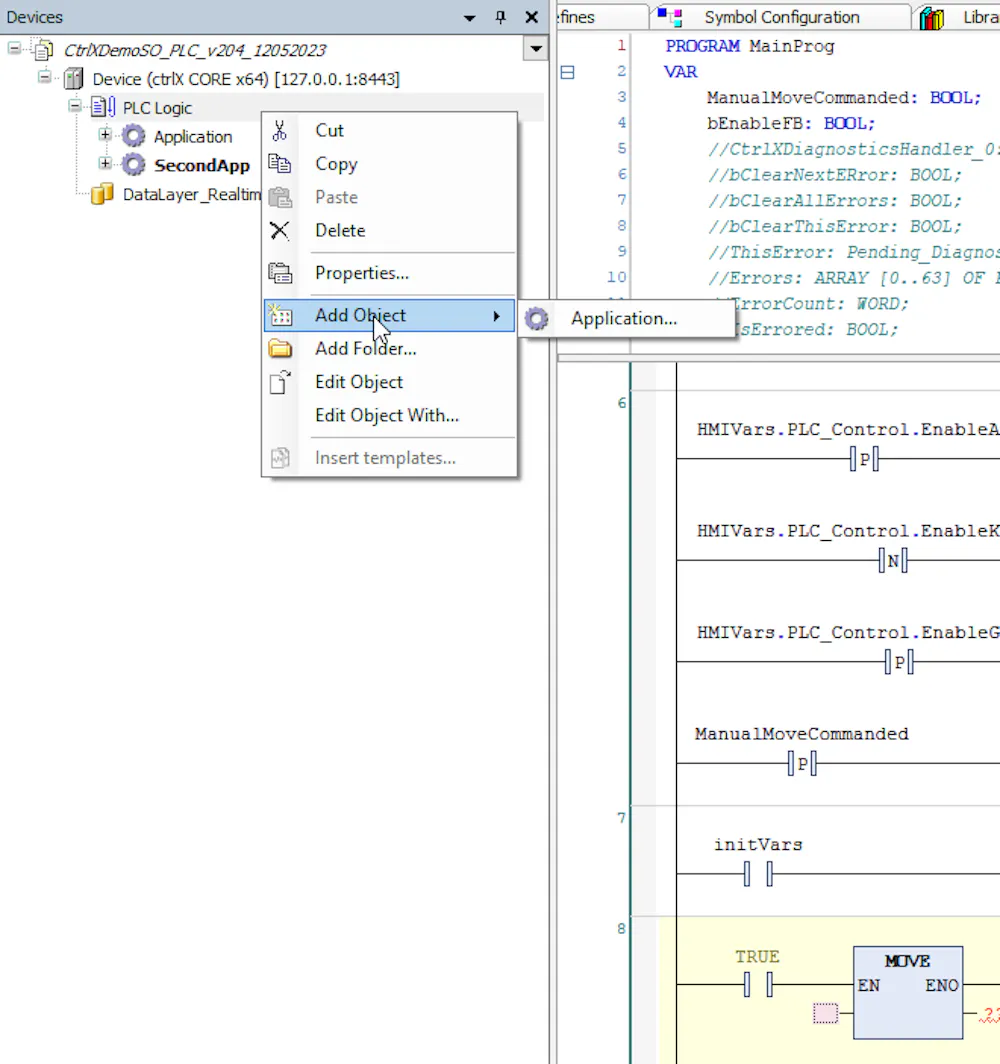
Task: Collapse the VAR block fold marker
Action: [568, 72]
